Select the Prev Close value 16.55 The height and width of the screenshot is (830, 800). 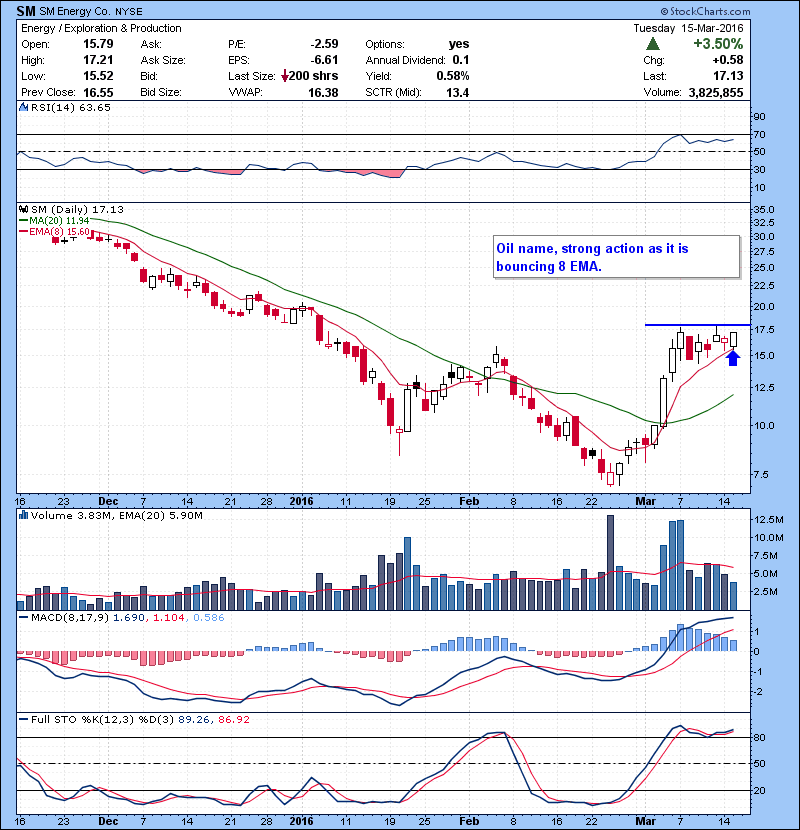click(98, 92)
